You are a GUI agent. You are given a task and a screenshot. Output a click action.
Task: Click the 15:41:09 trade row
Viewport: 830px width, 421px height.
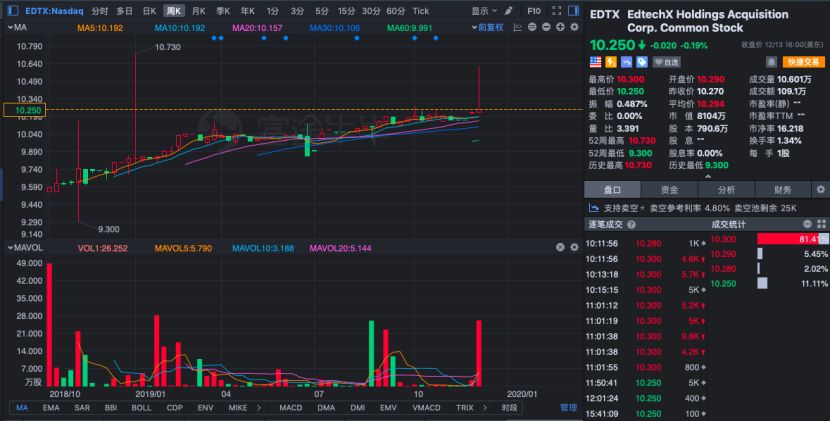pyautogui.click(x=646, y=414)
